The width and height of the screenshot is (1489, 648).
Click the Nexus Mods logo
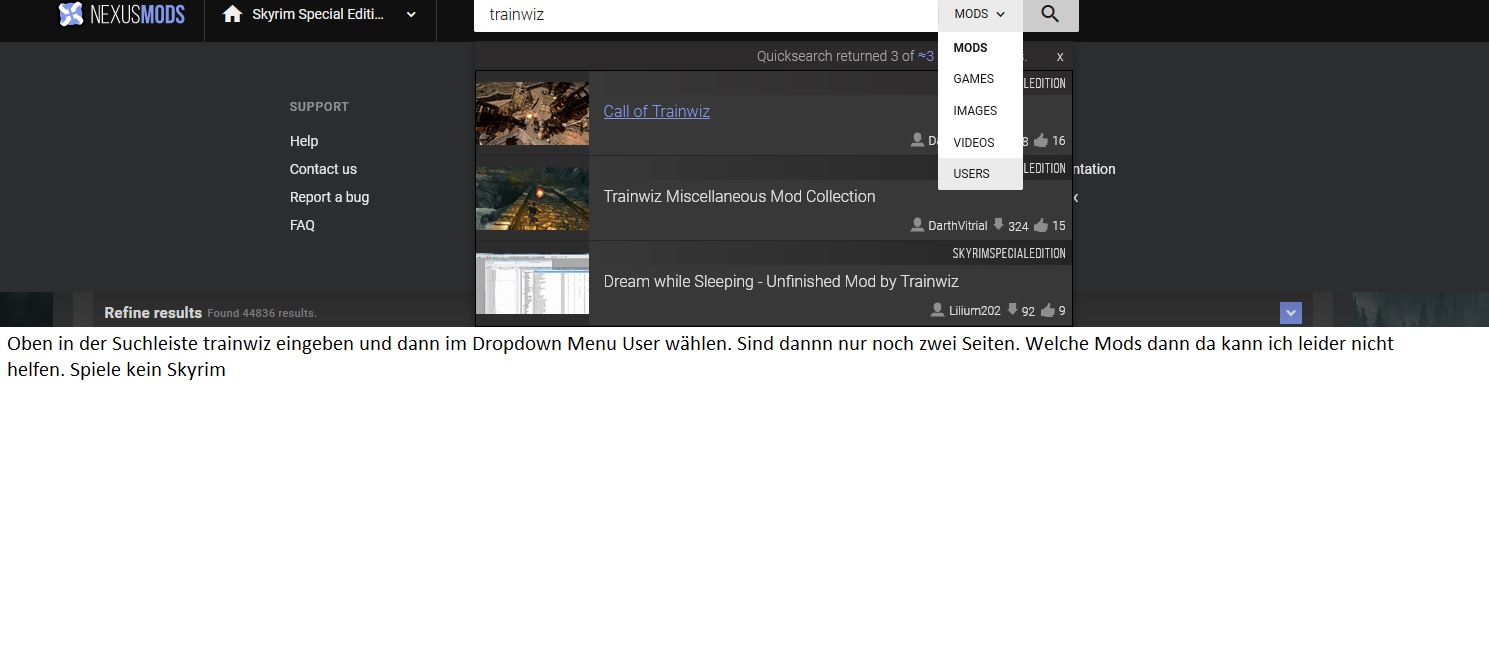pyautogui.click(x=121, y=14)
